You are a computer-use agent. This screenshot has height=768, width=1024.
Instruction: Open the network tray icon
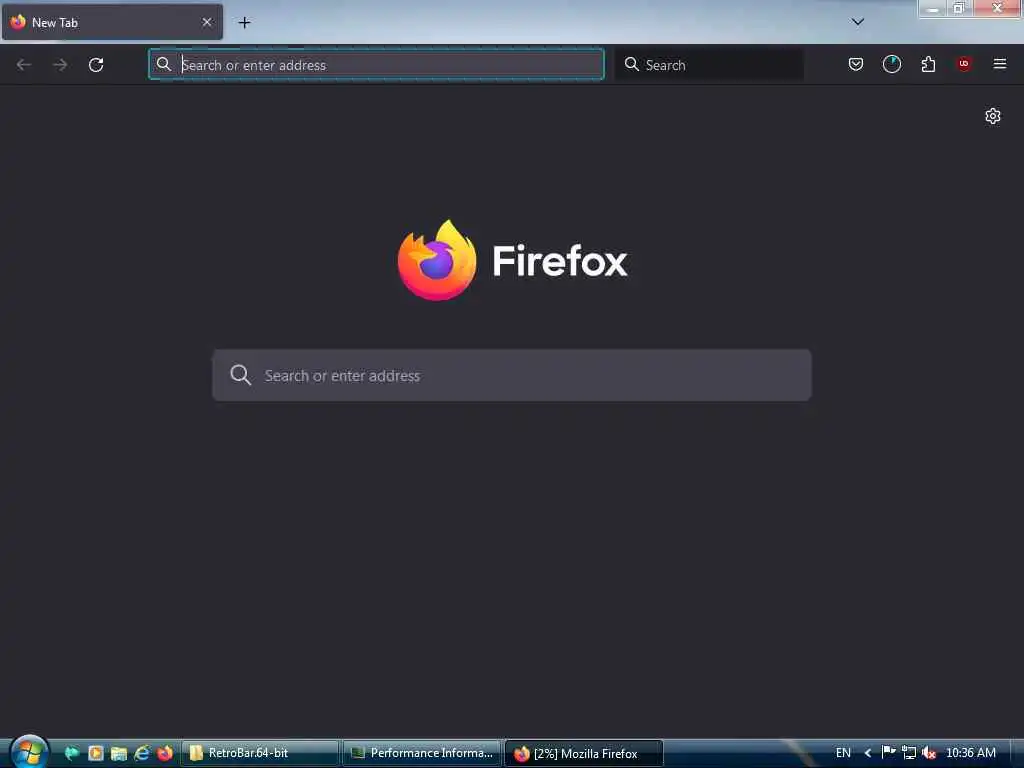(x=908, y=752)
